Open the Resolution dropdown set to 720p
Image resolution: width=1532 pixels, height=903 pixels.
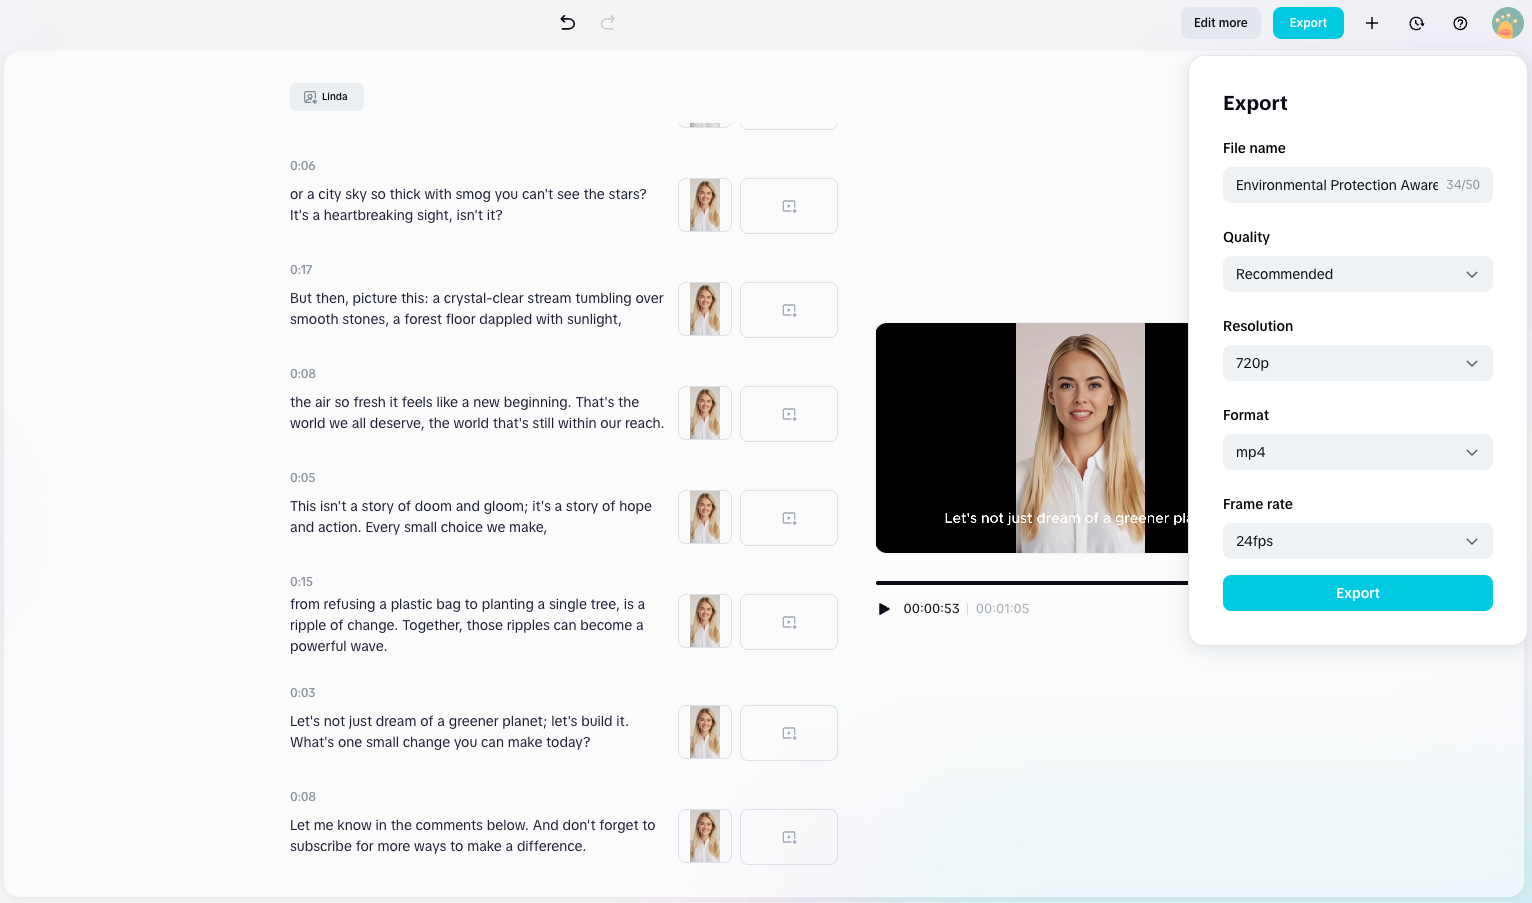click(x=1357, y=363)
